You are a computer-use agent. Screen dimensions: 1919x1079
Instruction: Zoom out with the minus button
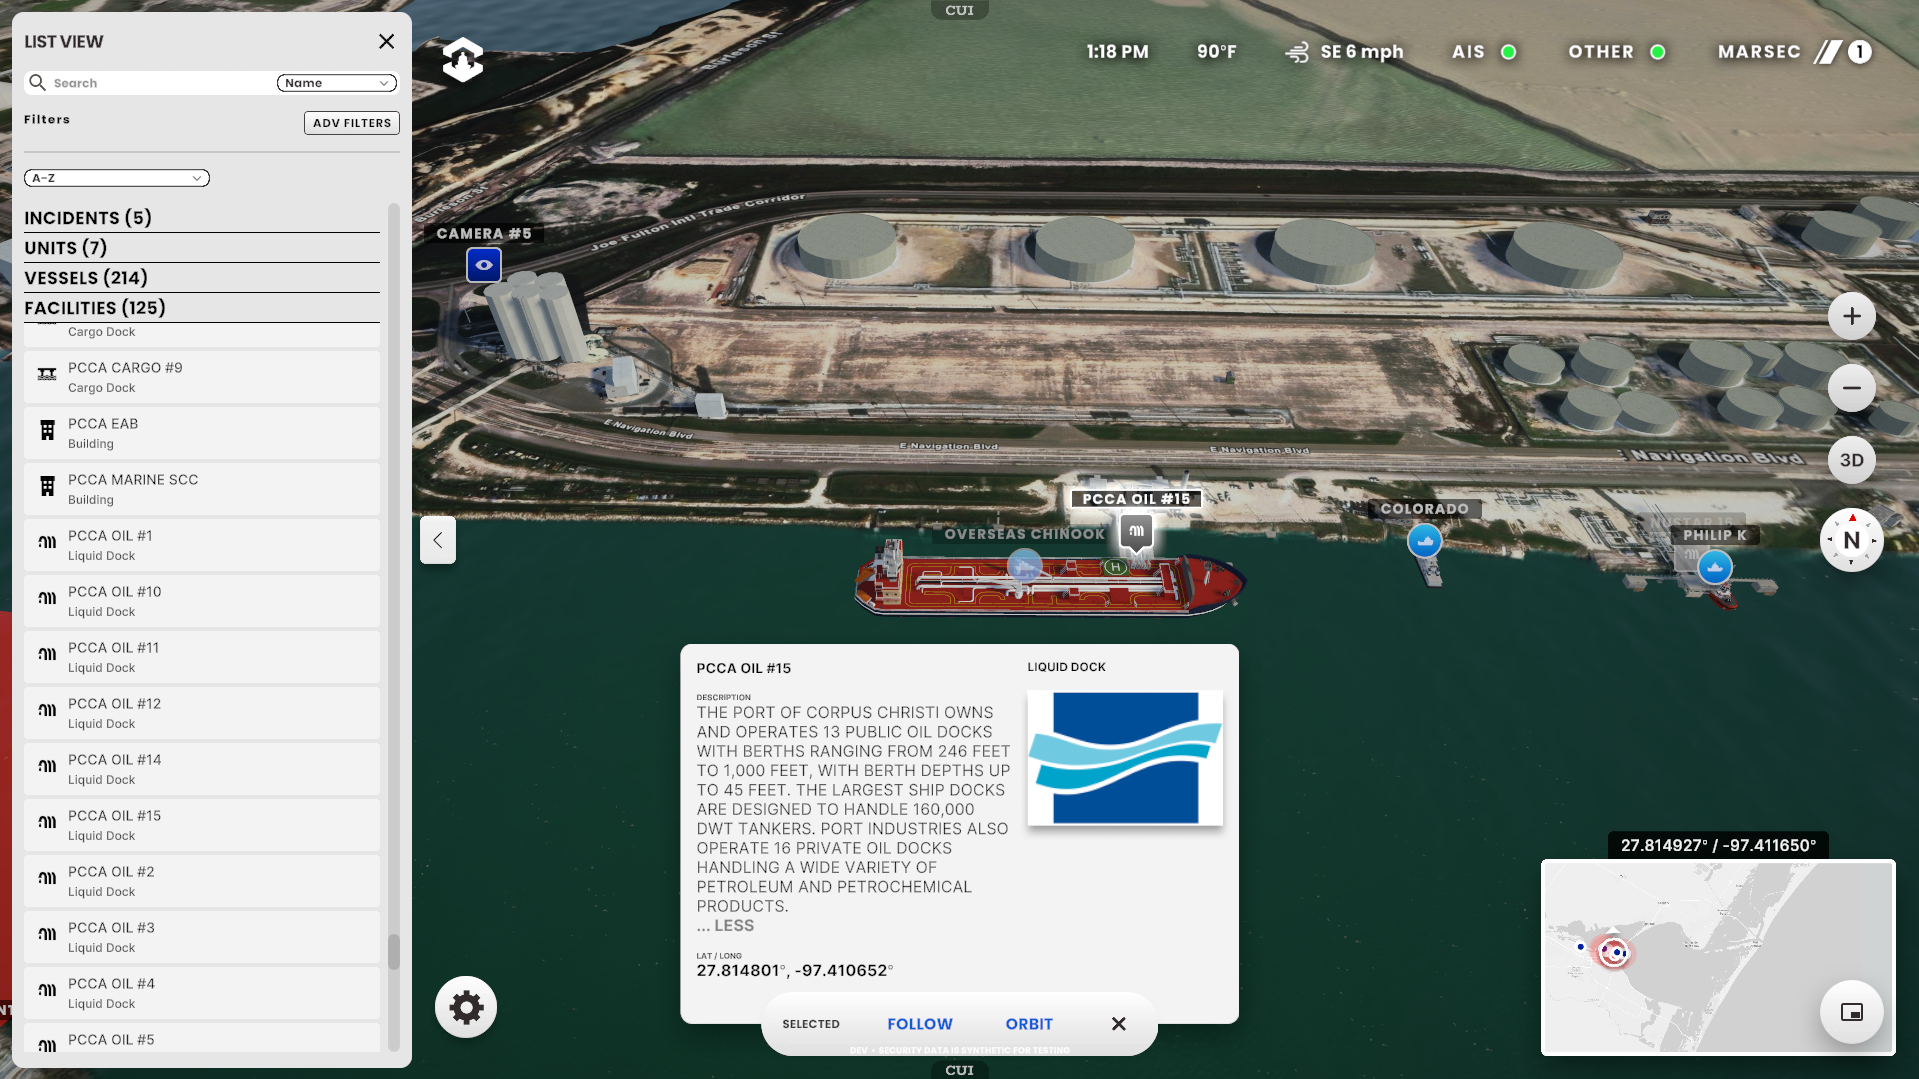(1851, 388)
